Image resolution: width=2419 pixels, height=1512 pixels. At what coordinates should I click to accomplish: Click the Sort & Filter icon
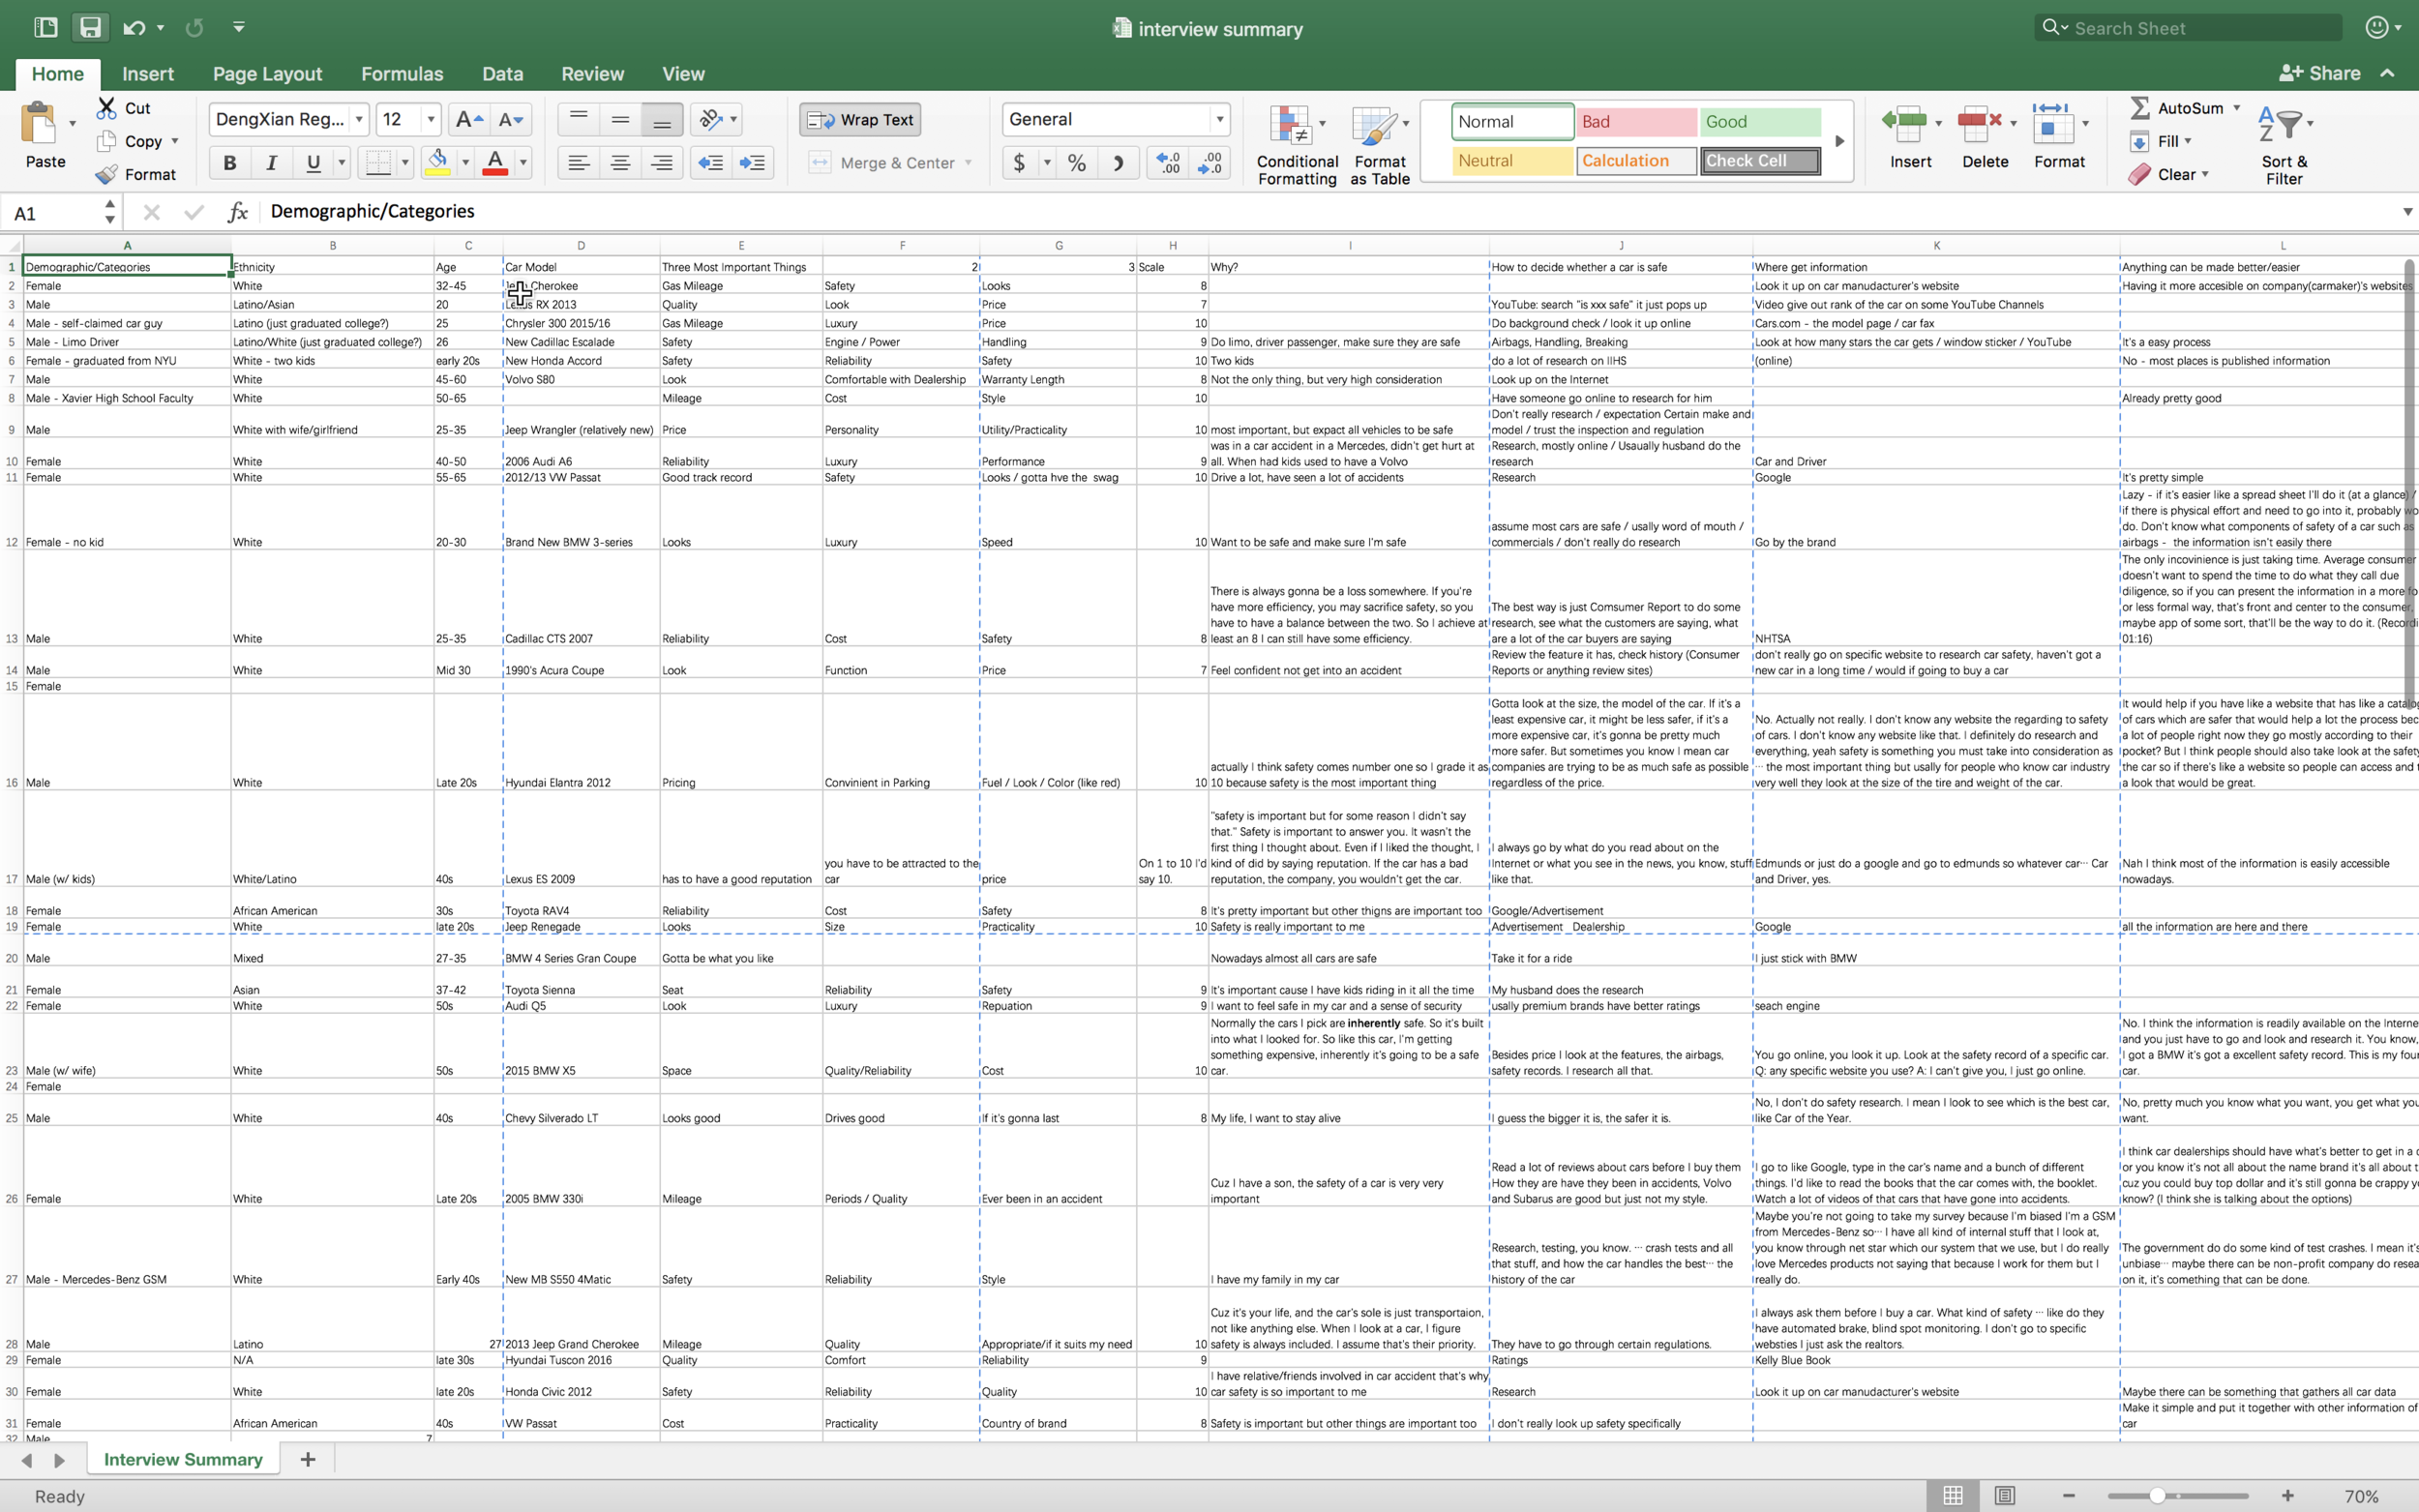pyautogui.click(x=2284, y=145)
